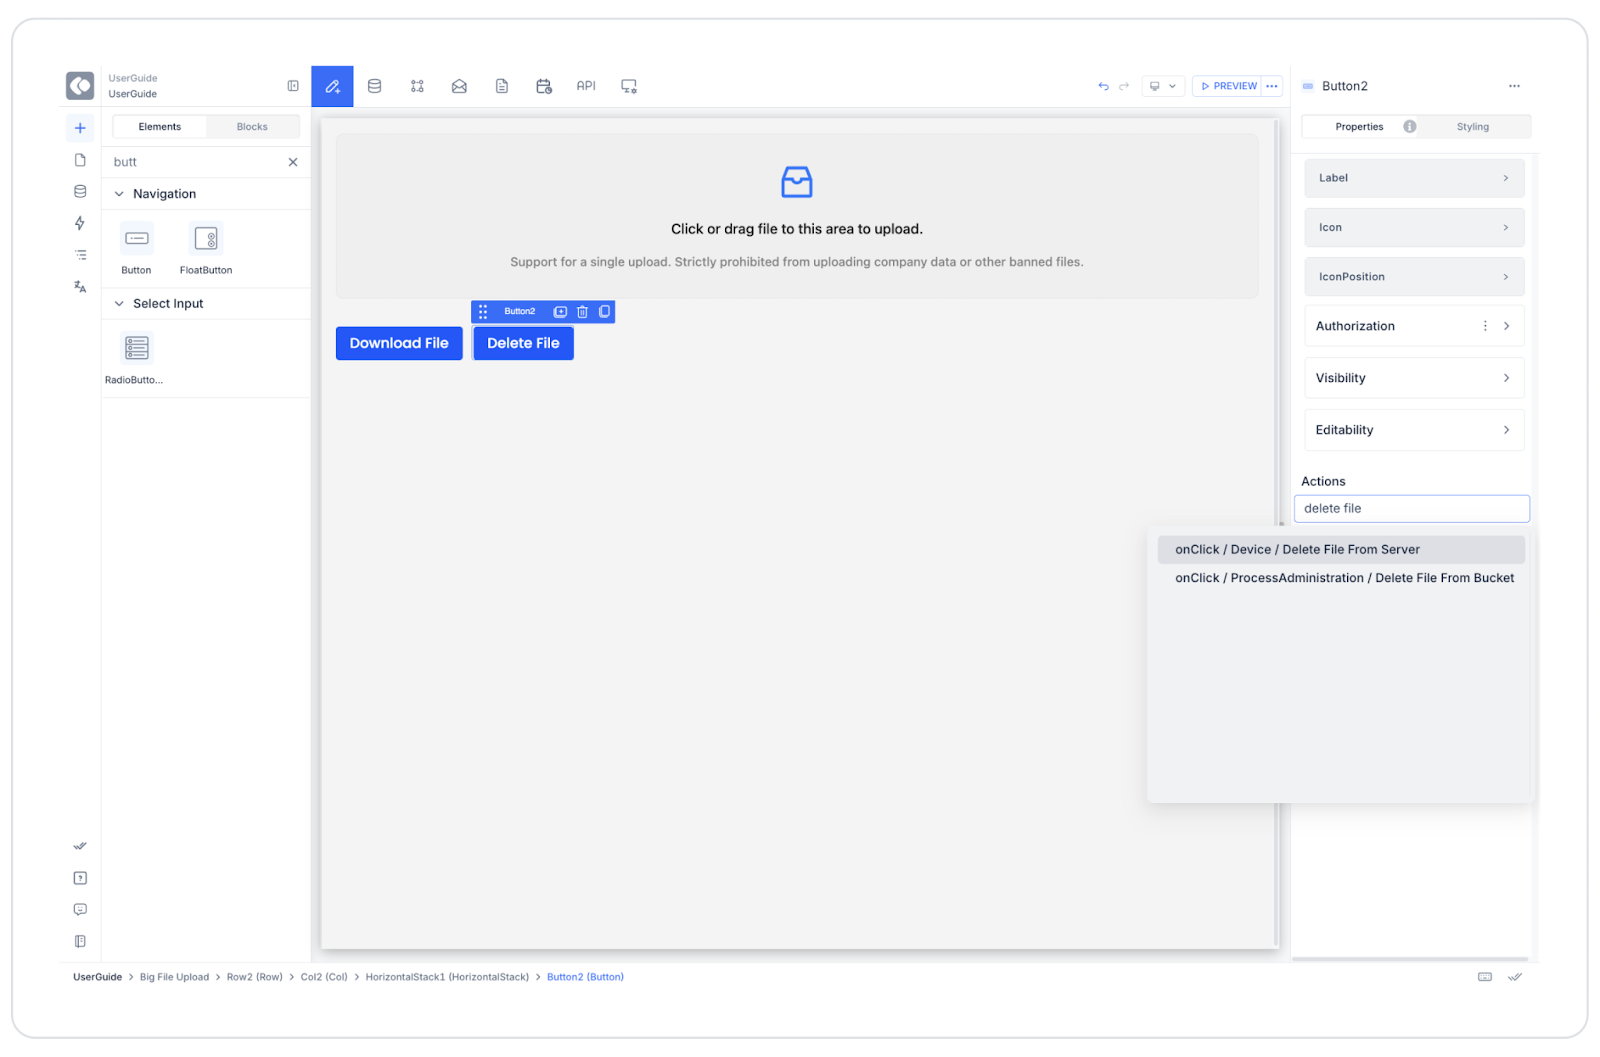Image resolution: width=1600 pixels, height=1057 pixels.
Task: Open Button2 panel more options menu
Action: tap(1514, 86)
